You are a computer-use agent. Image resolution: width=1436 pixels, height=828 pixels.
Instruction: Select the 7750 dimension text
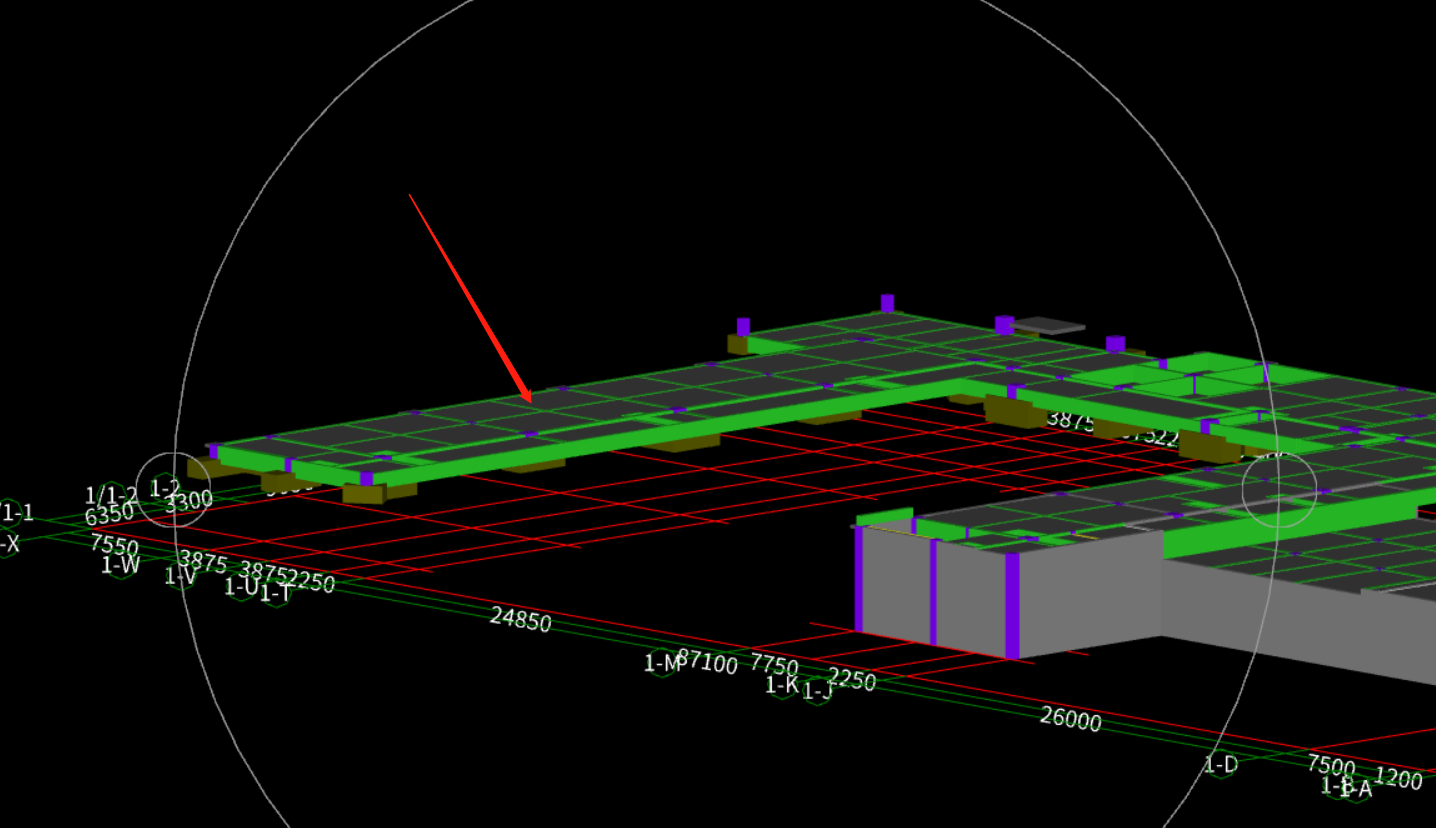pyautogui.click(x=775, y=665)
